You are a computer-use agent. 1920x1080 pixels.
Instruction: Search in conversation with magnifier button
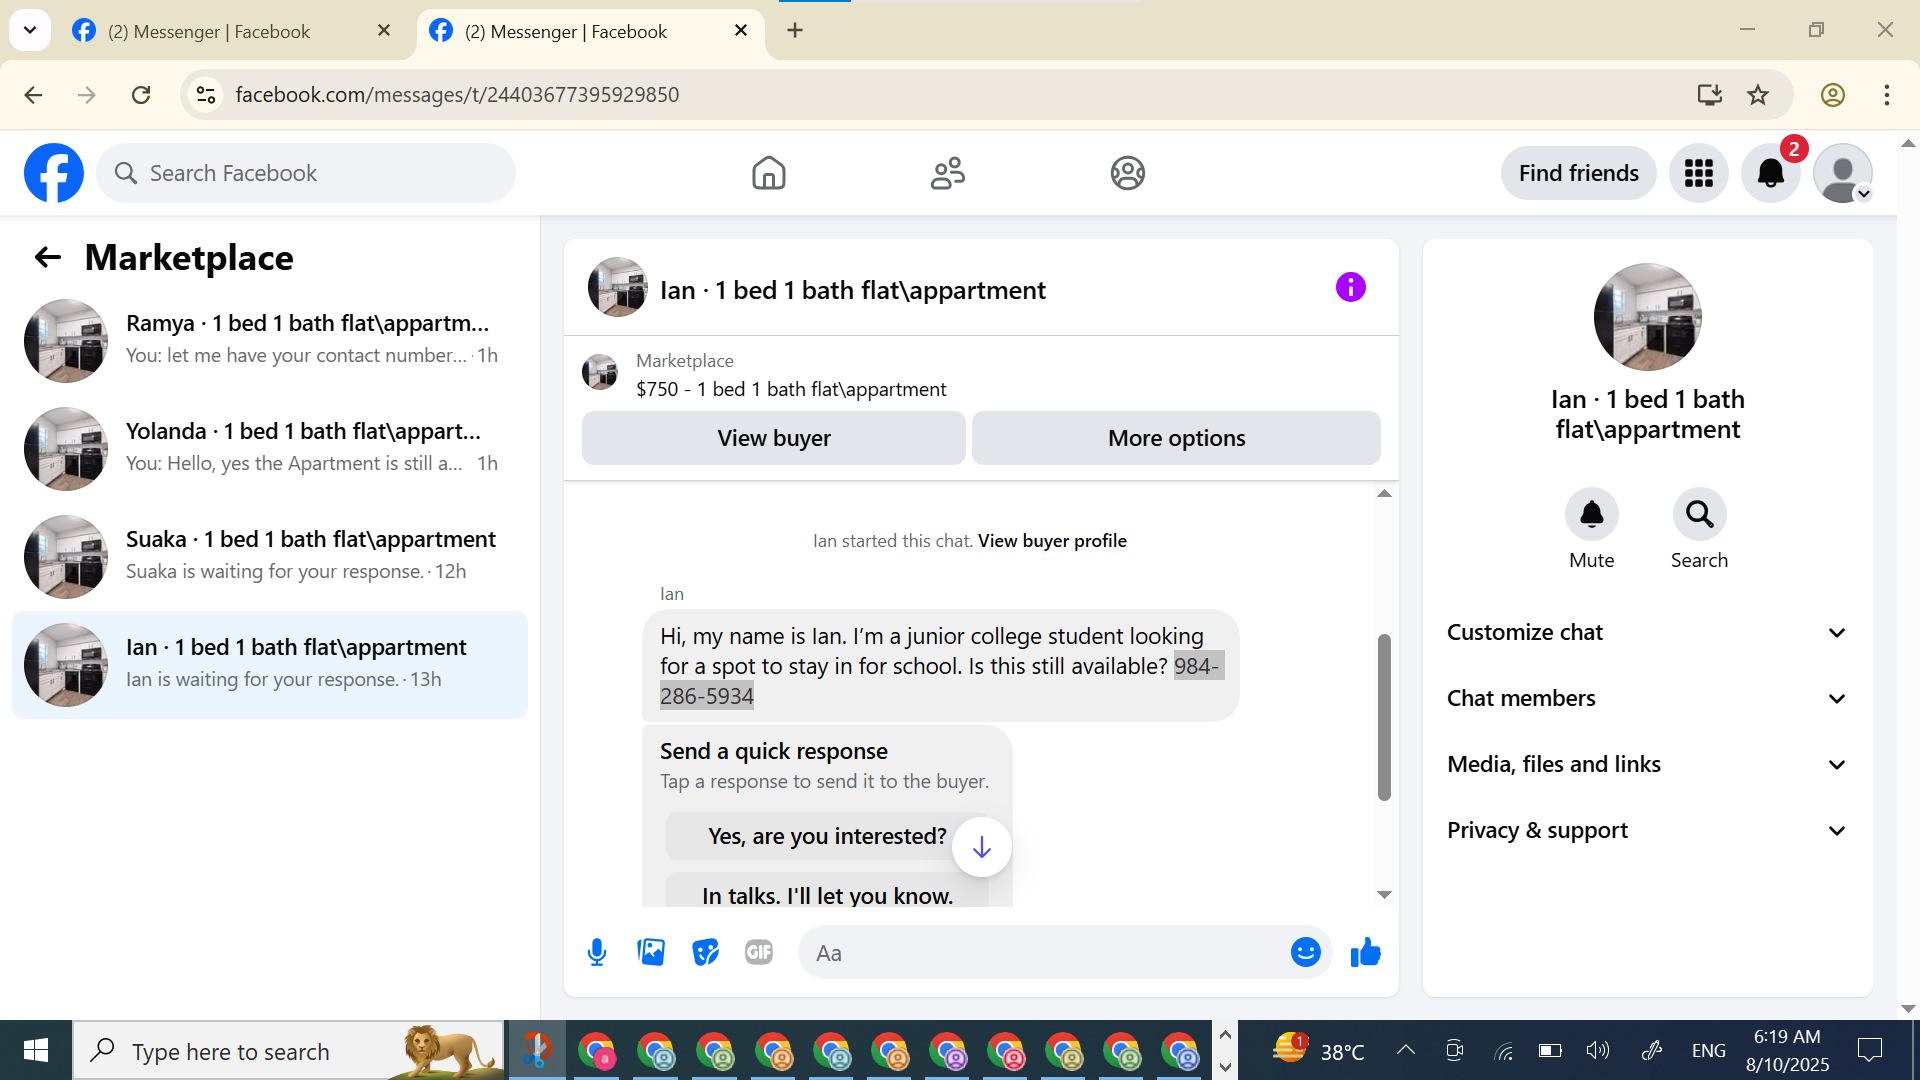1699,515
